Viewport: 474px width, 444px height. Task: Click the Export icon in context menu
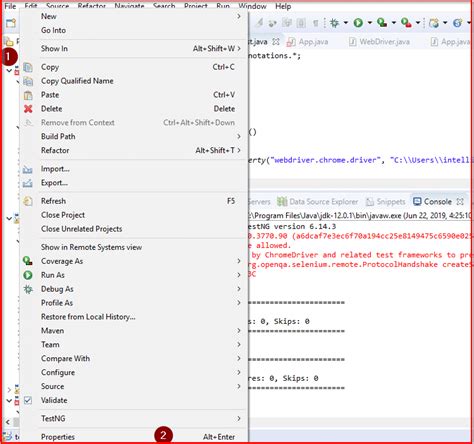point(28,183)
